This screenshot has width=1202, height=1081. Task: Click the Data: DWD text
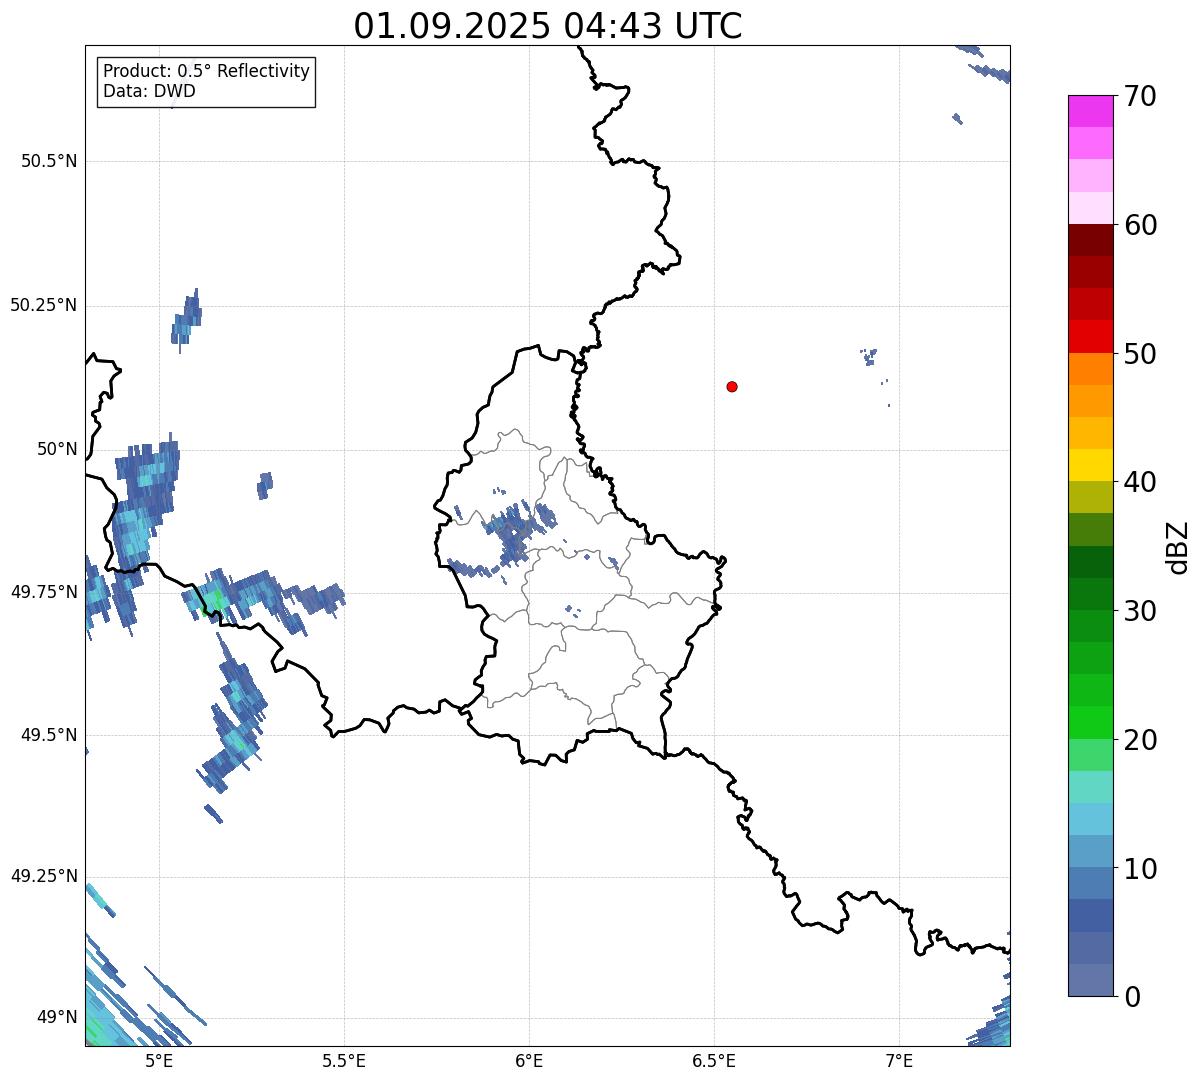[149, 91]
